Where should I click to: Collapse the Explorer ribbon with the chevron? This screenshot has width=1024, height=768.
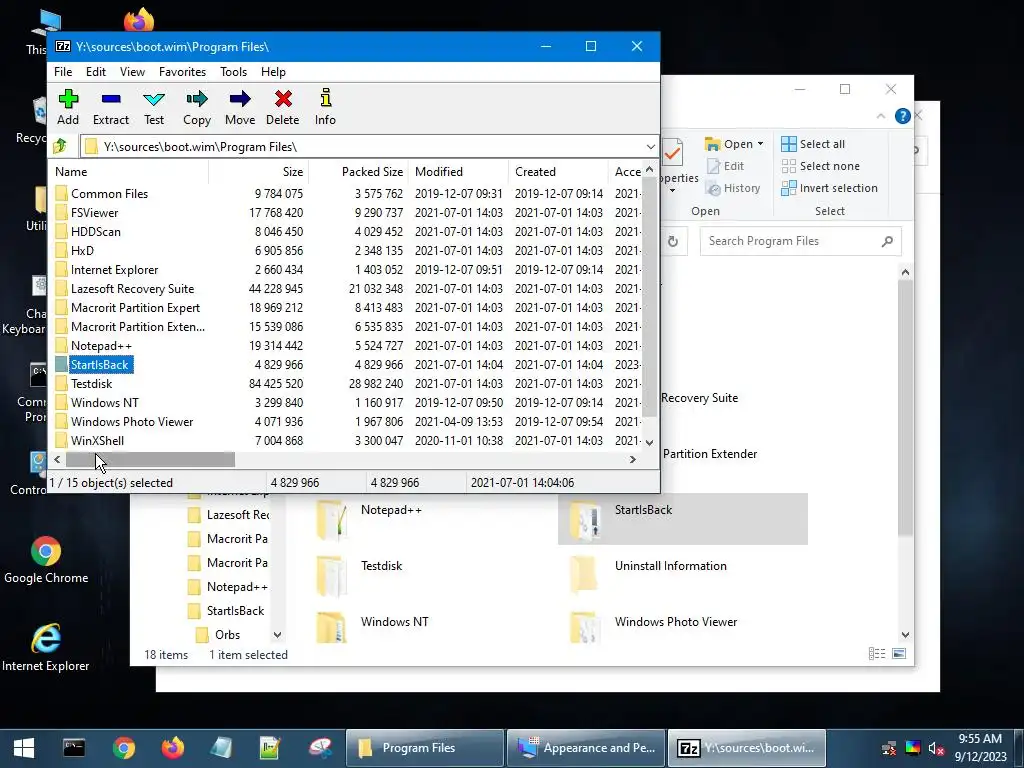[x=880, y=116]
